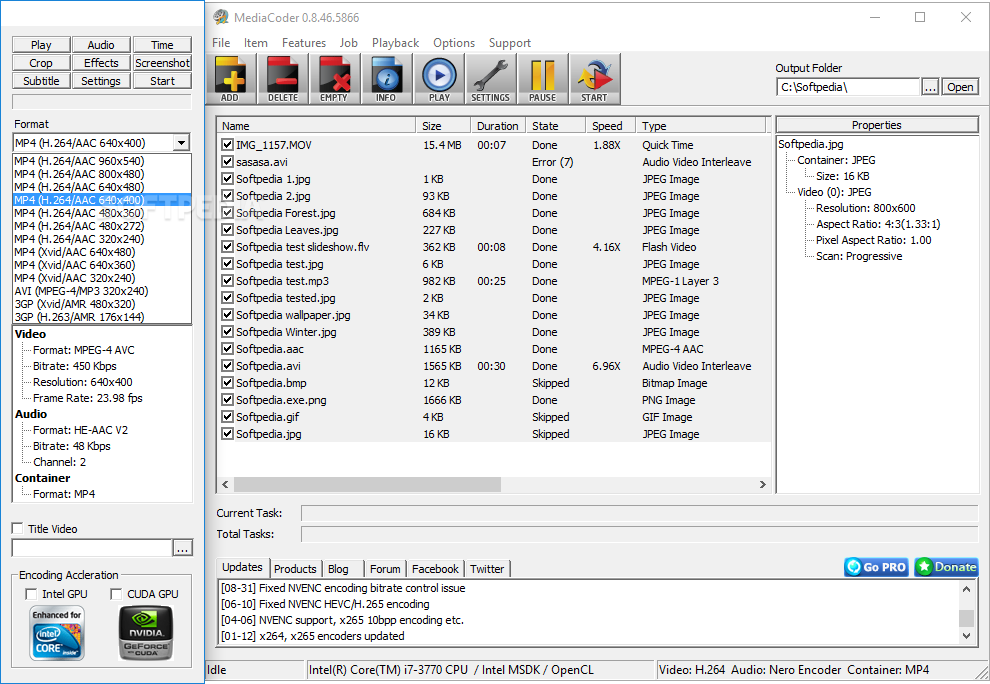This screenshot has width=990, height=684.
Task: Click the PAUSE toolbar icon
Action: 542,79
